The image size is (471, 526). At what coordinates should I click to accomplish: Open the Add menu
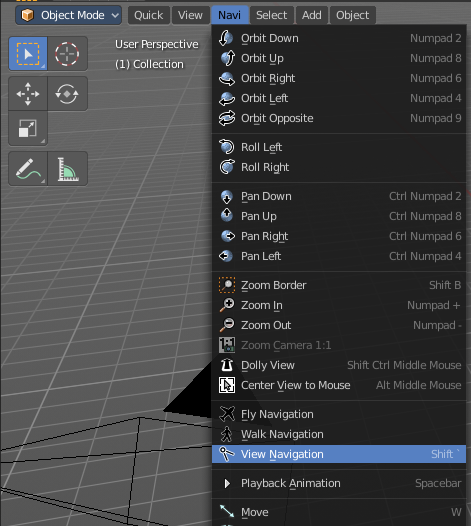pos(312,15)
